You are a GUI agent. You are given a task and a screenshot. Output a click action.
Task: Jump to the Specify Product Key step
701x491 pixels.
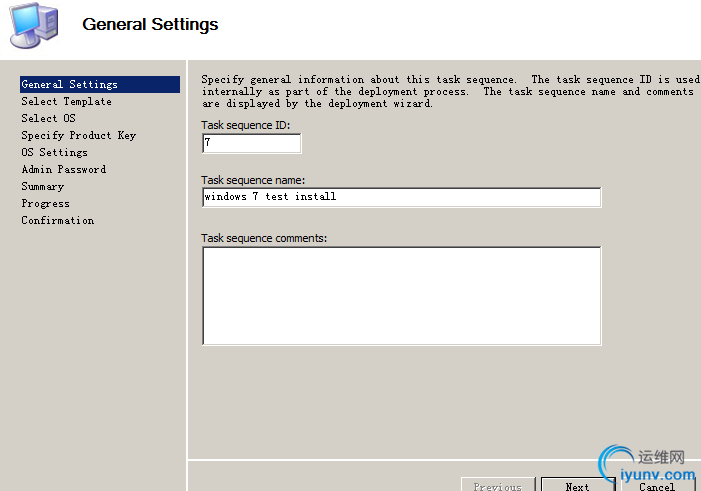(x=78, y=136)
